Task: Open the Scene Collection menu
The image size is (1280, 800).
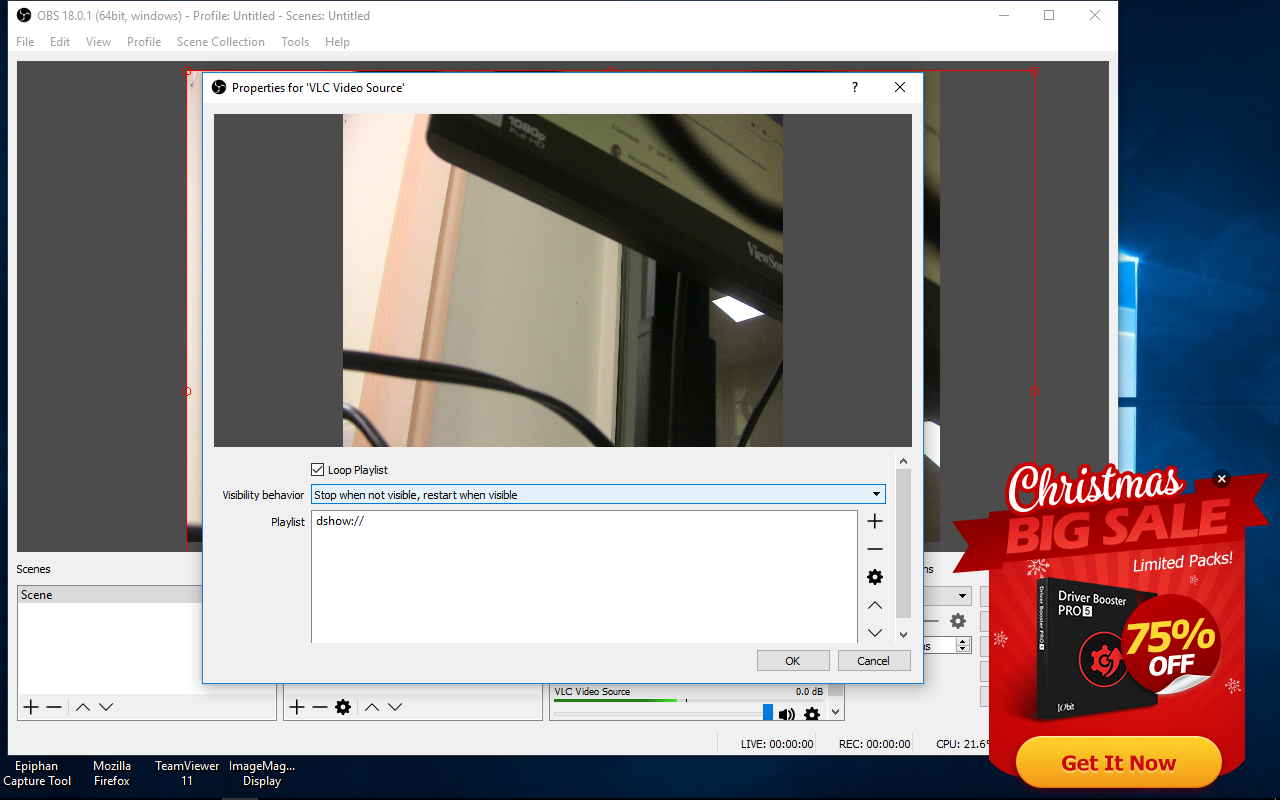Action: pyautogui.click(x=220, y=42)
